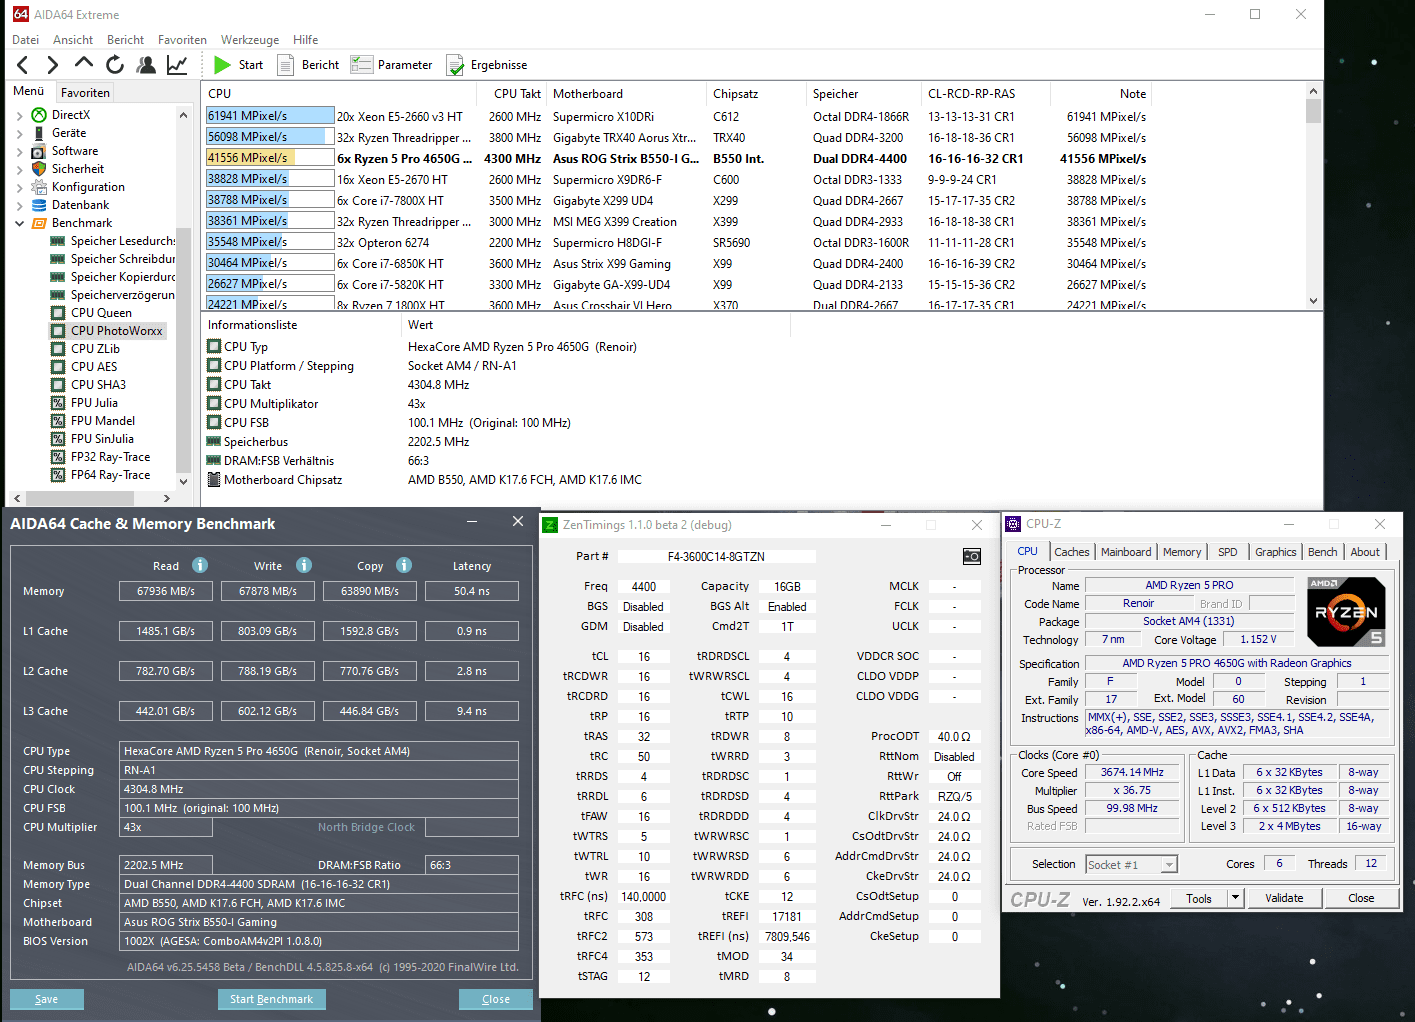Switch to Favoriten tab in side panel
This screenshot has height=1022, width=1415.
85,92
